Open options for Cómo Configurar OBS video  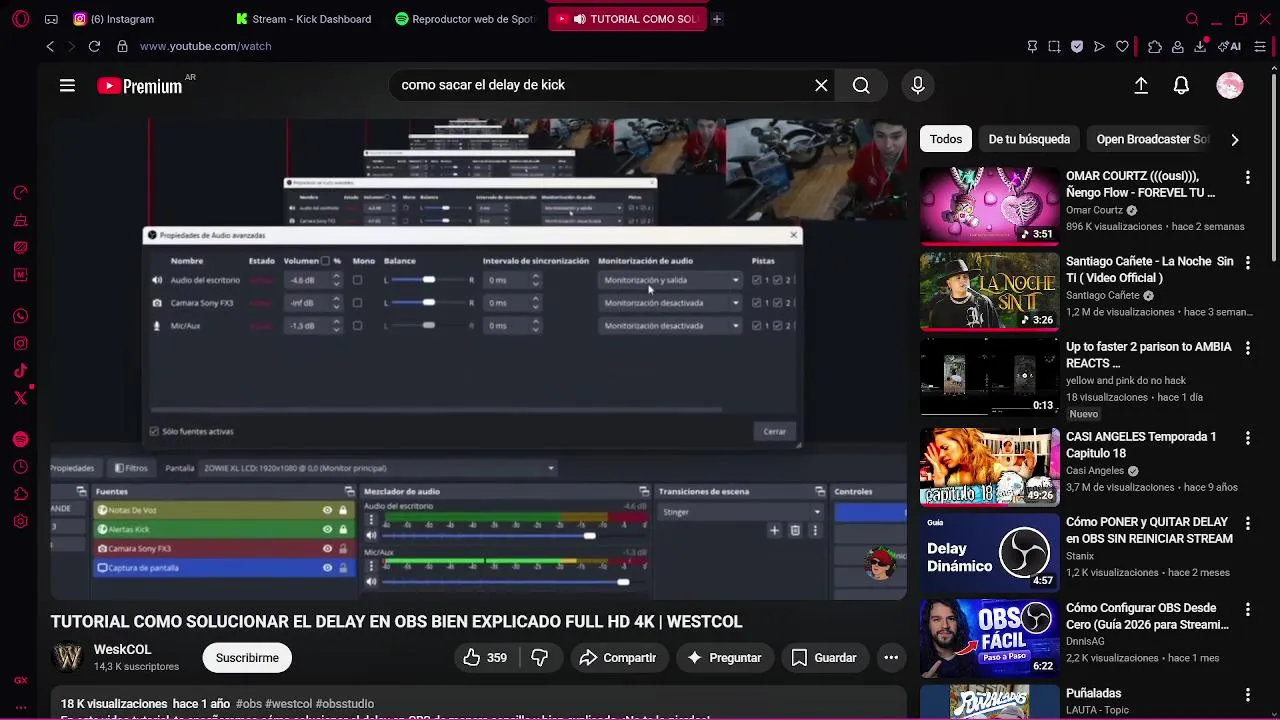pyautogui.click(x=1247, y=609)
